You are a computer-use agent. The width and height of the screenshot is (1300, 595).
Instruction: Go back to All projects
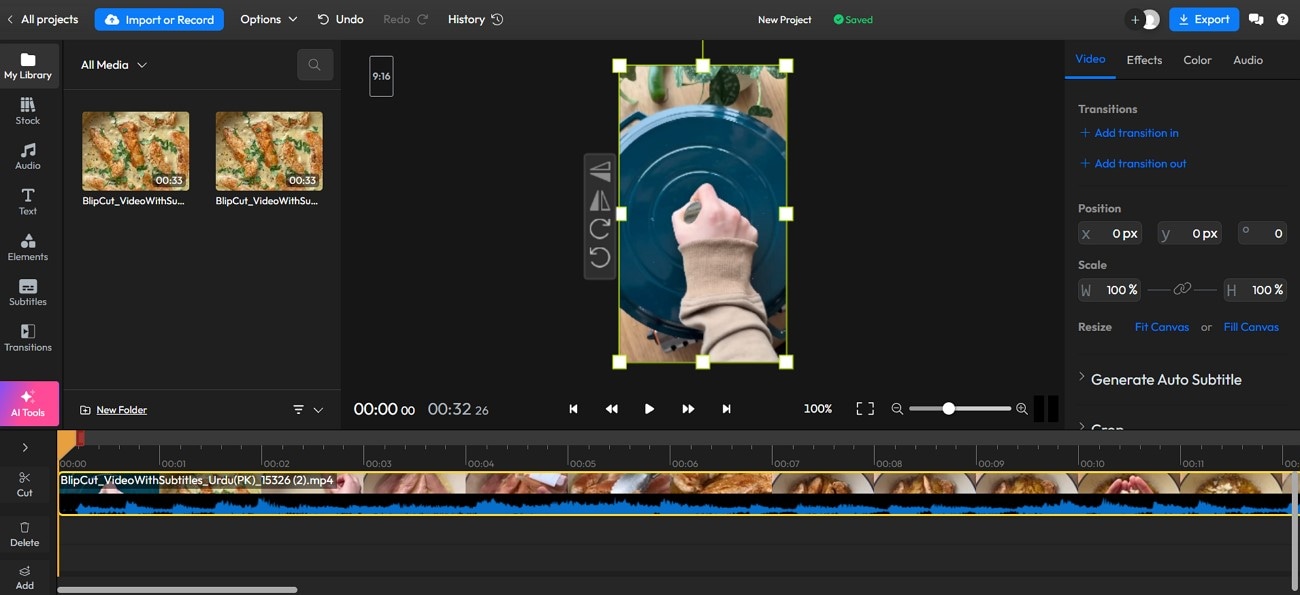click(42, 19)
